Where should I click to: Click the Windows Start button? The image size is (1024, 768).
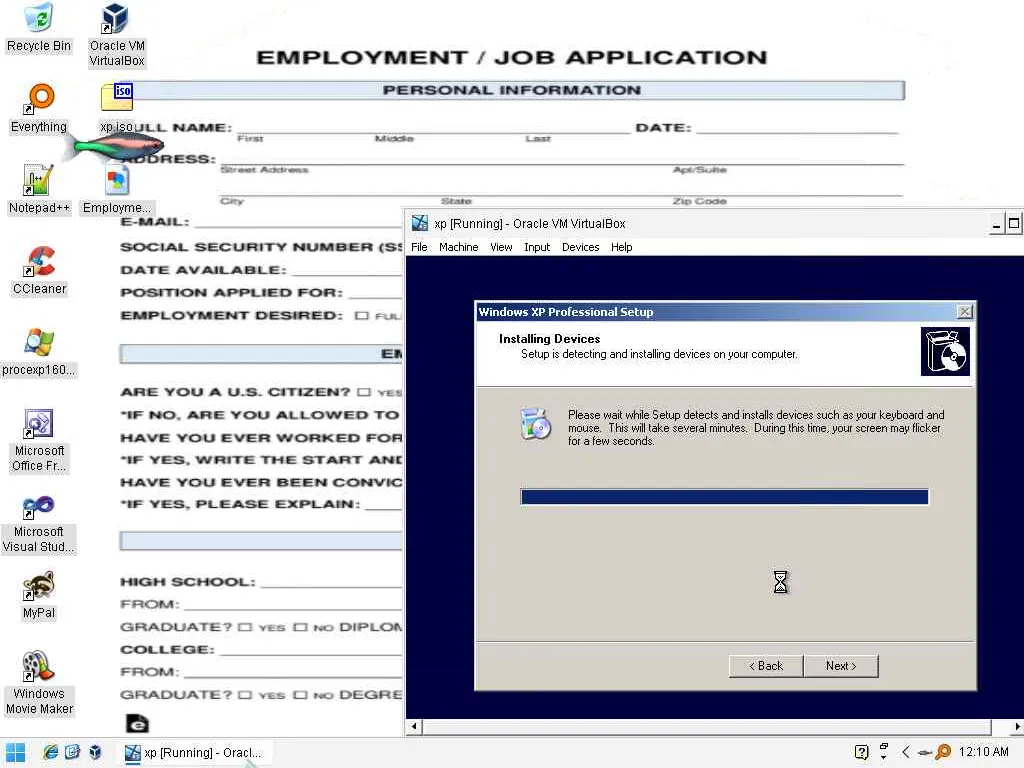(15, 752)
